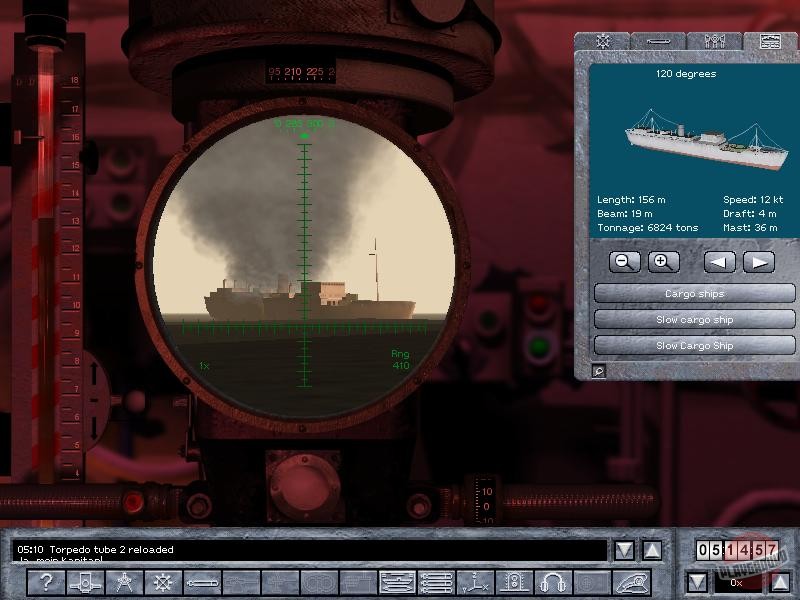This screenshot has height=600, width=800.
Task: Zoom in the ship model view
Action: (x=663, y=262)
